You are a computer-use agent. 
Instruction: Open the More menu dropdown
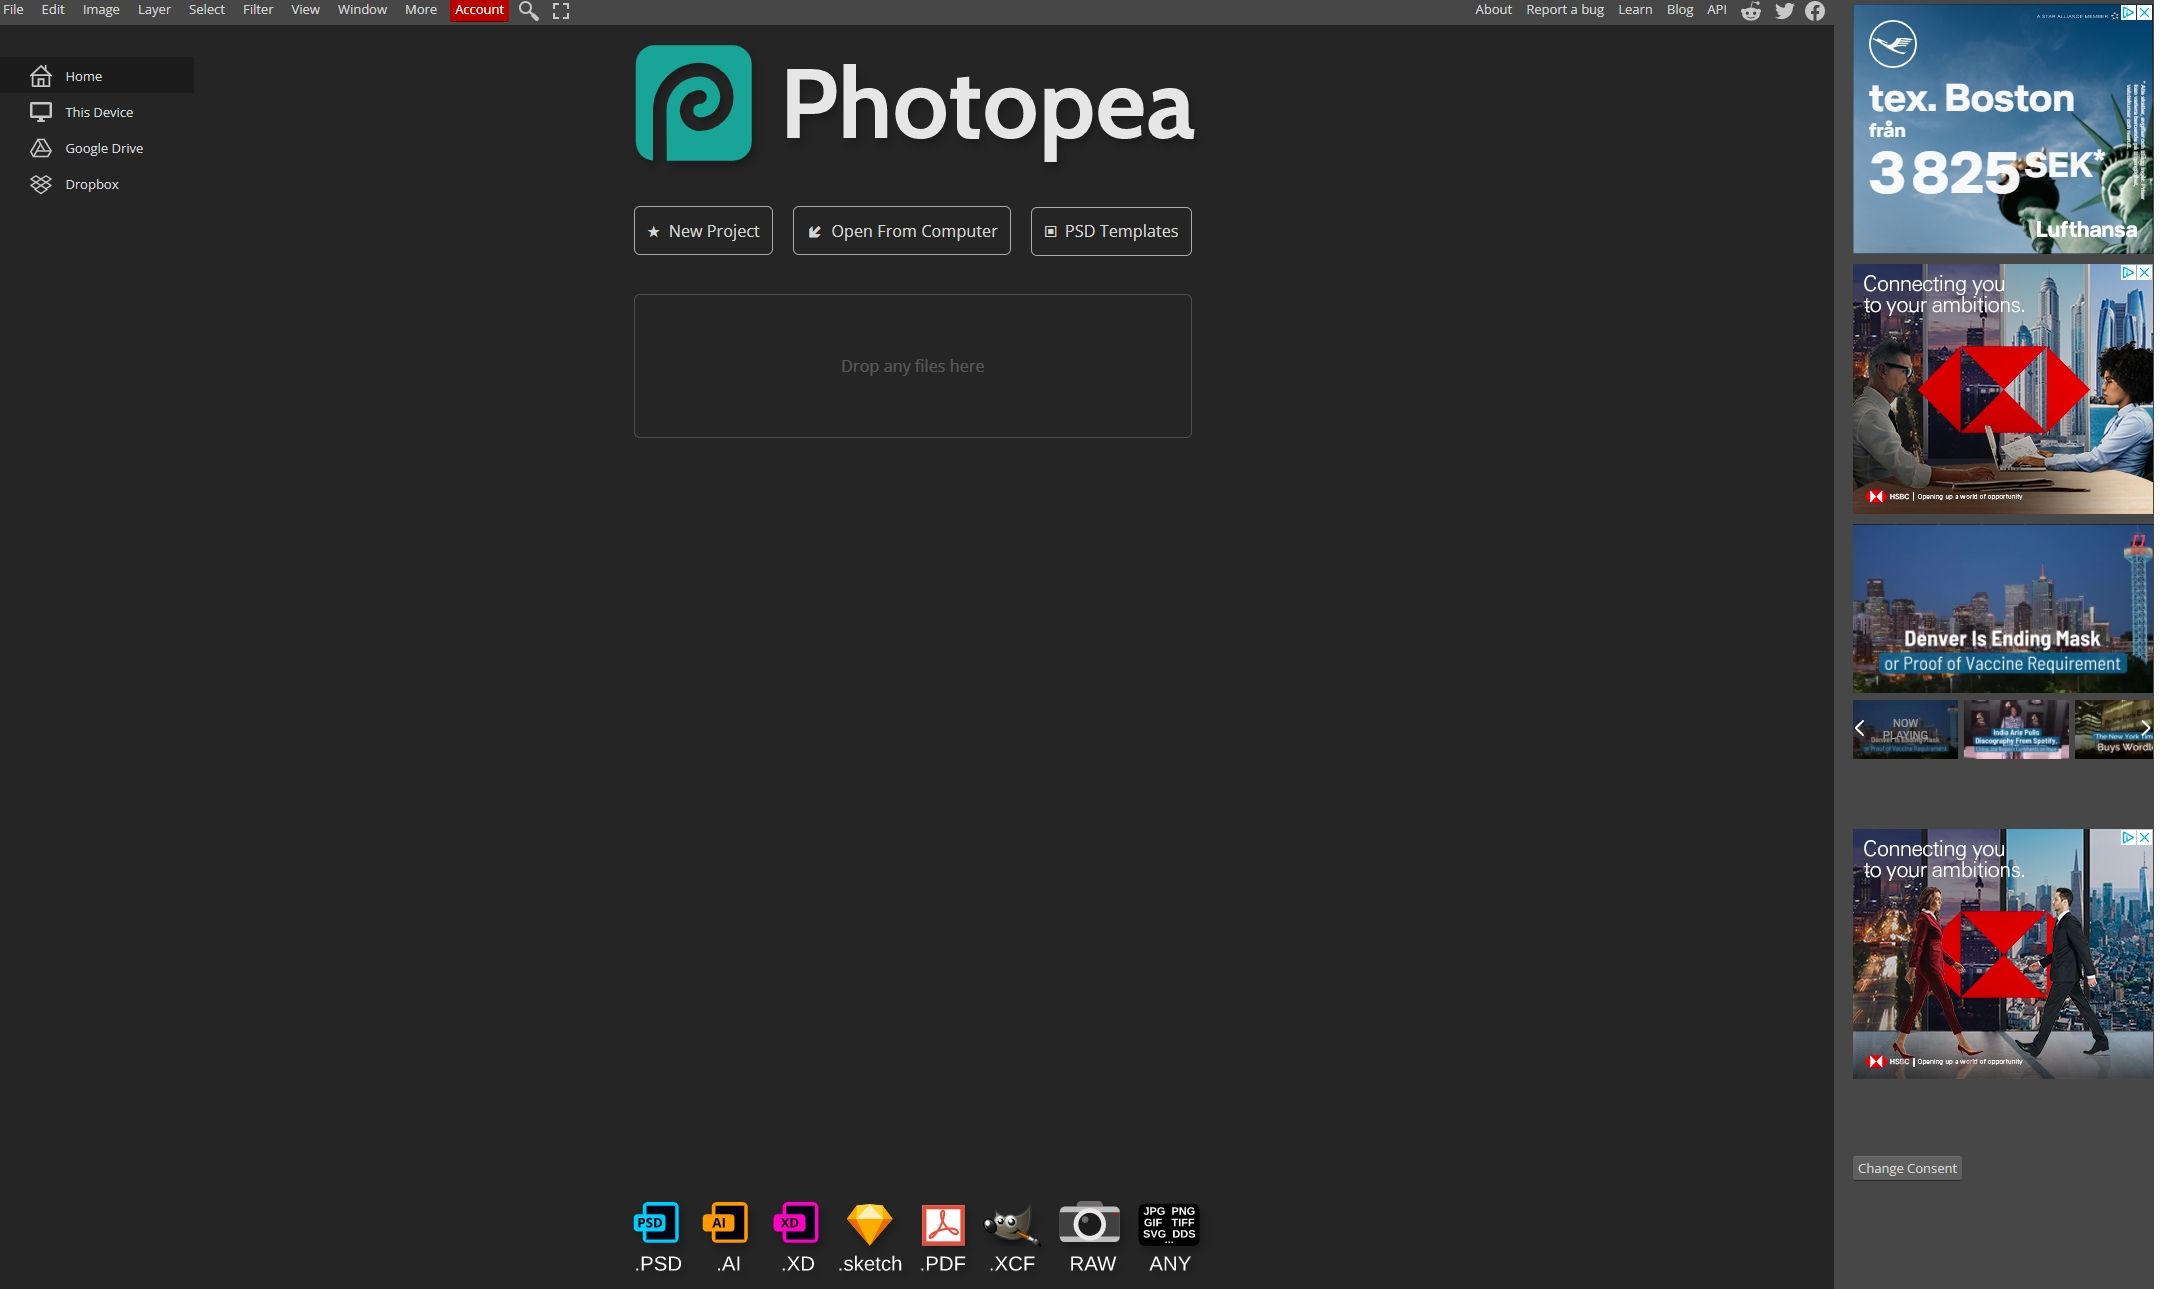click(x=419, y=9)
